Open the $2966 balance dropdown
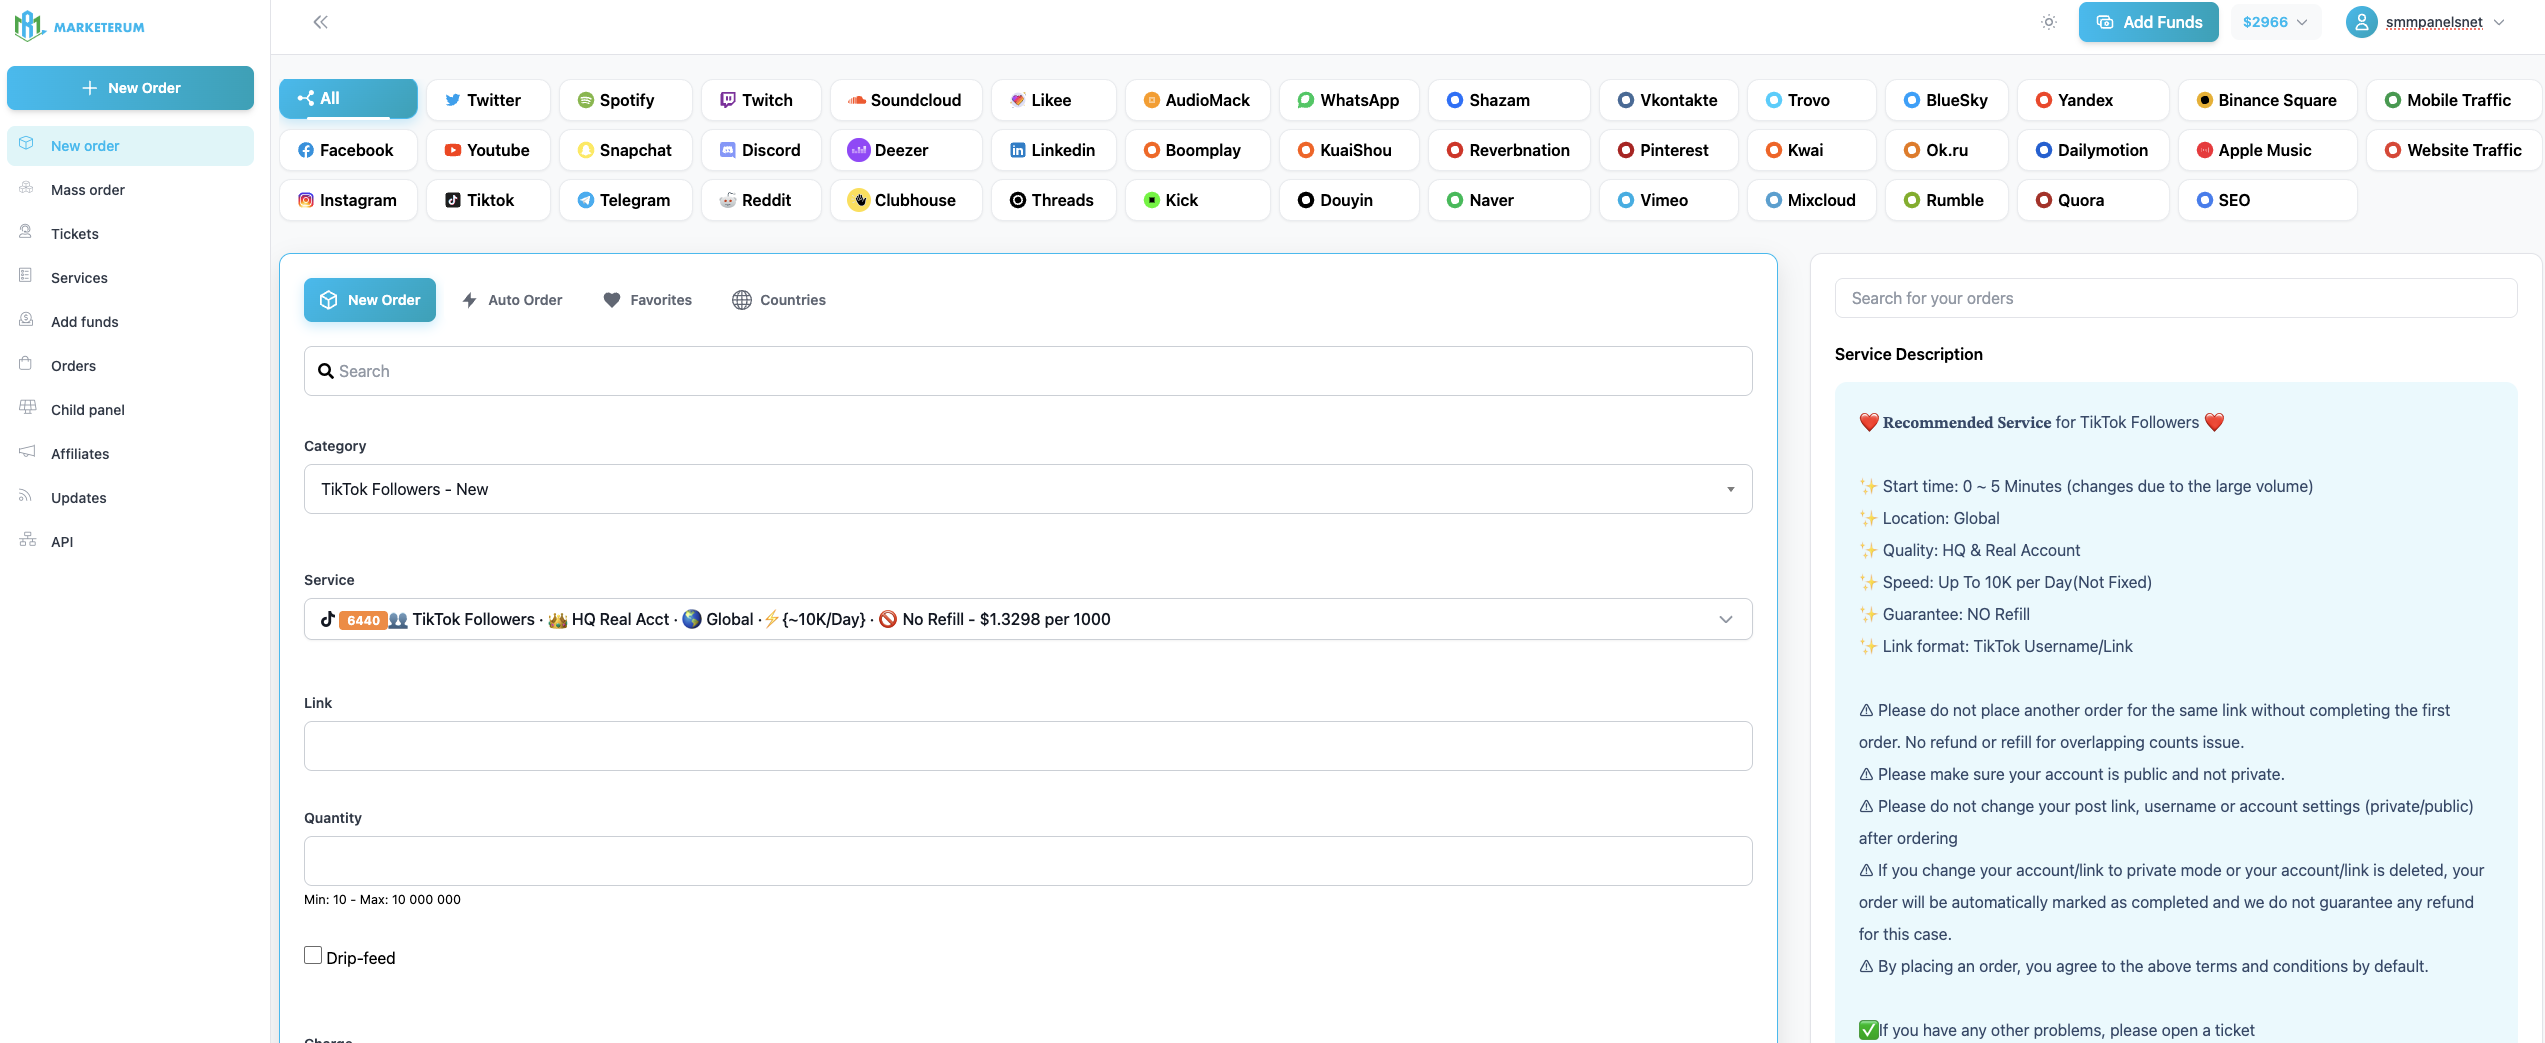Image resolution: width=2545 pixels, height=1043 pixels. pyautogui.click(x=2275, y=22)
